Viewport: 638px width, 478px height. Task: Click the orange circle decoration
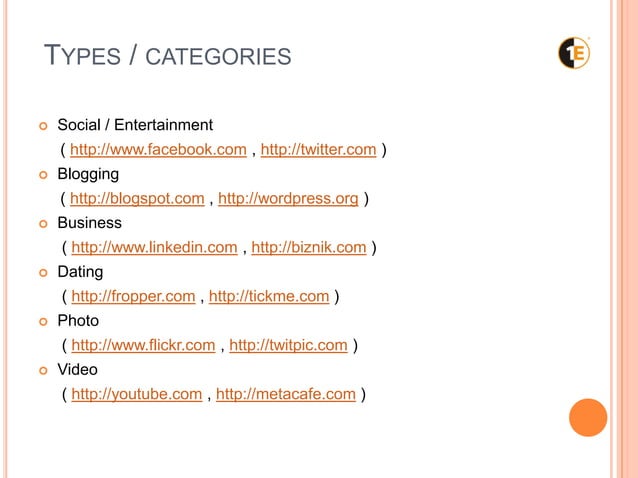[588, 418]
